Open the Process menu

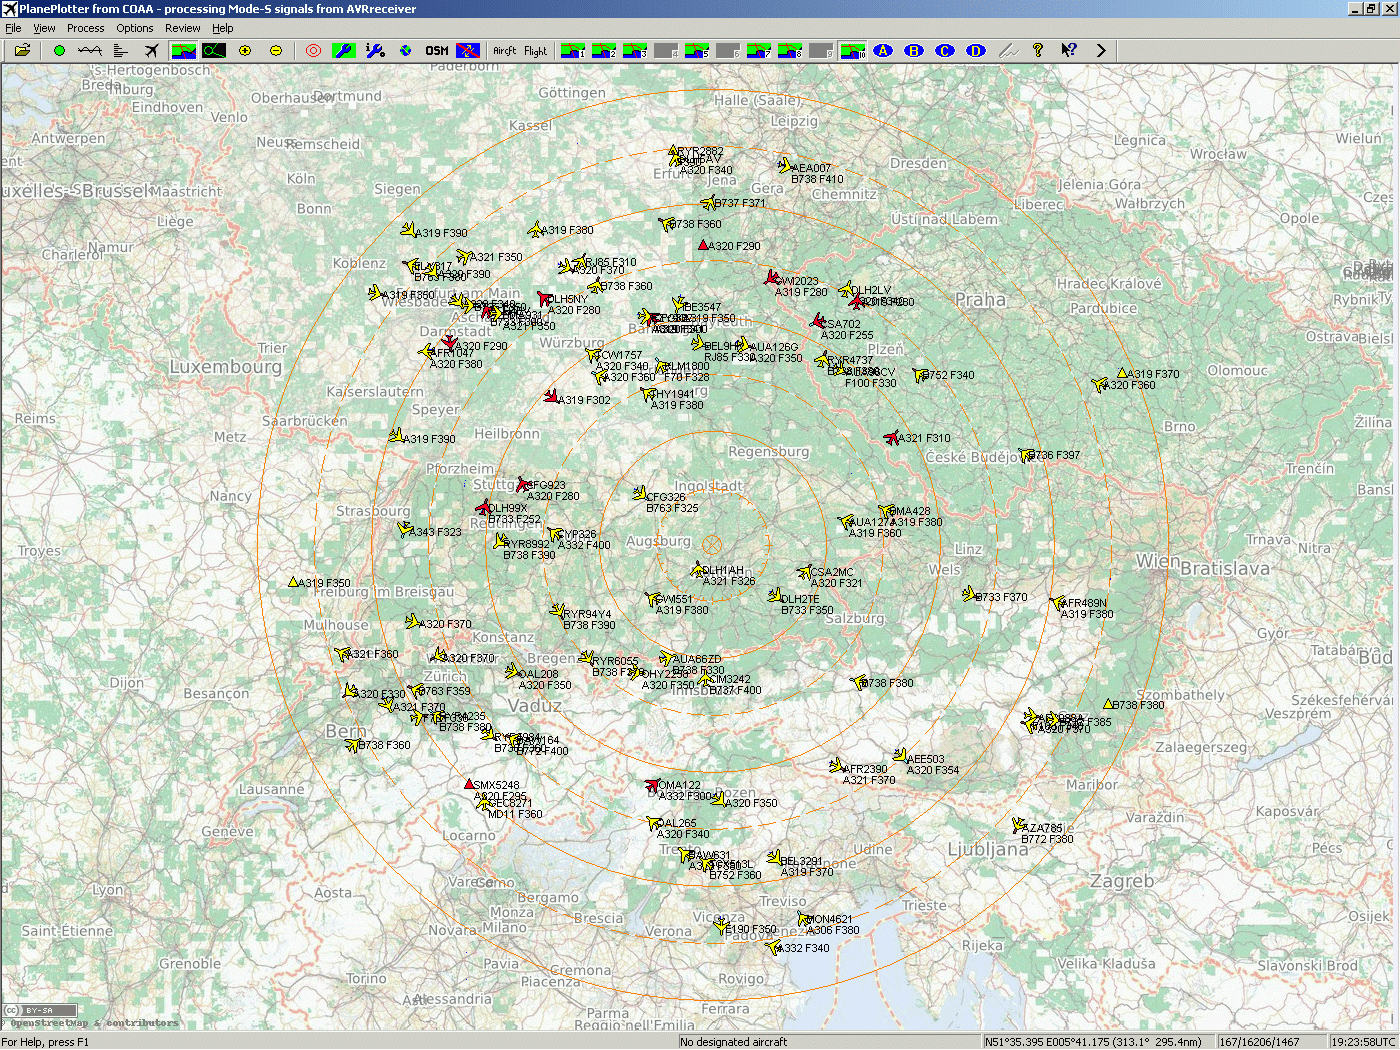85,28
